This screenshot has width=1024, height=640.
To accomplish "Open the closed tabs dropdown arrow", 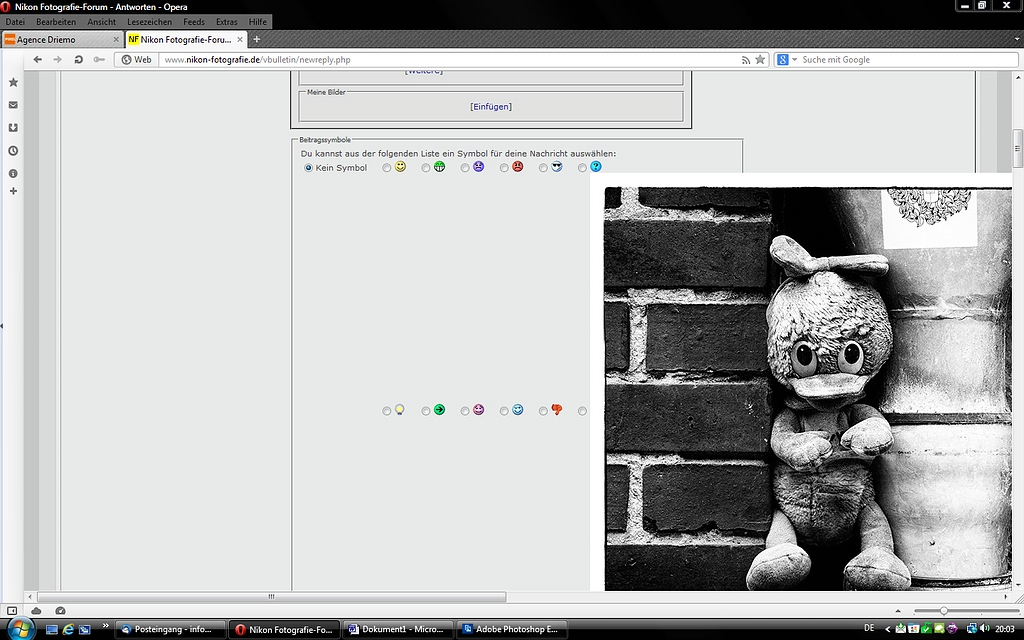I will (1016, 39).
